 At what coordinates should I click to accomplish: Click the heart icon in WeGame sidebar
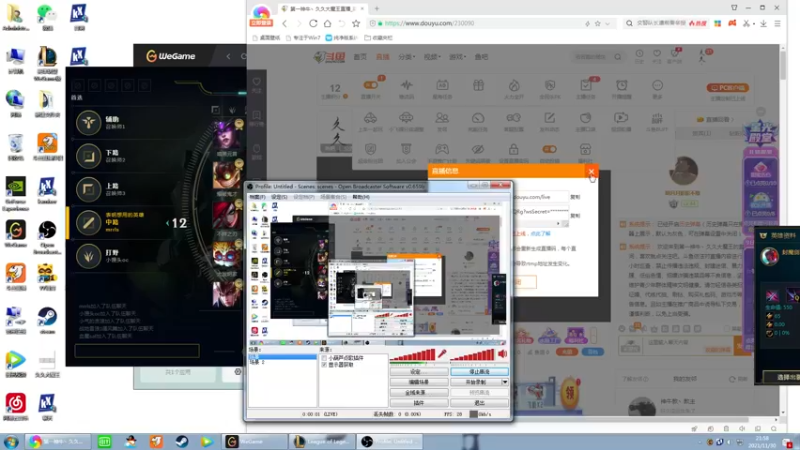257,82
